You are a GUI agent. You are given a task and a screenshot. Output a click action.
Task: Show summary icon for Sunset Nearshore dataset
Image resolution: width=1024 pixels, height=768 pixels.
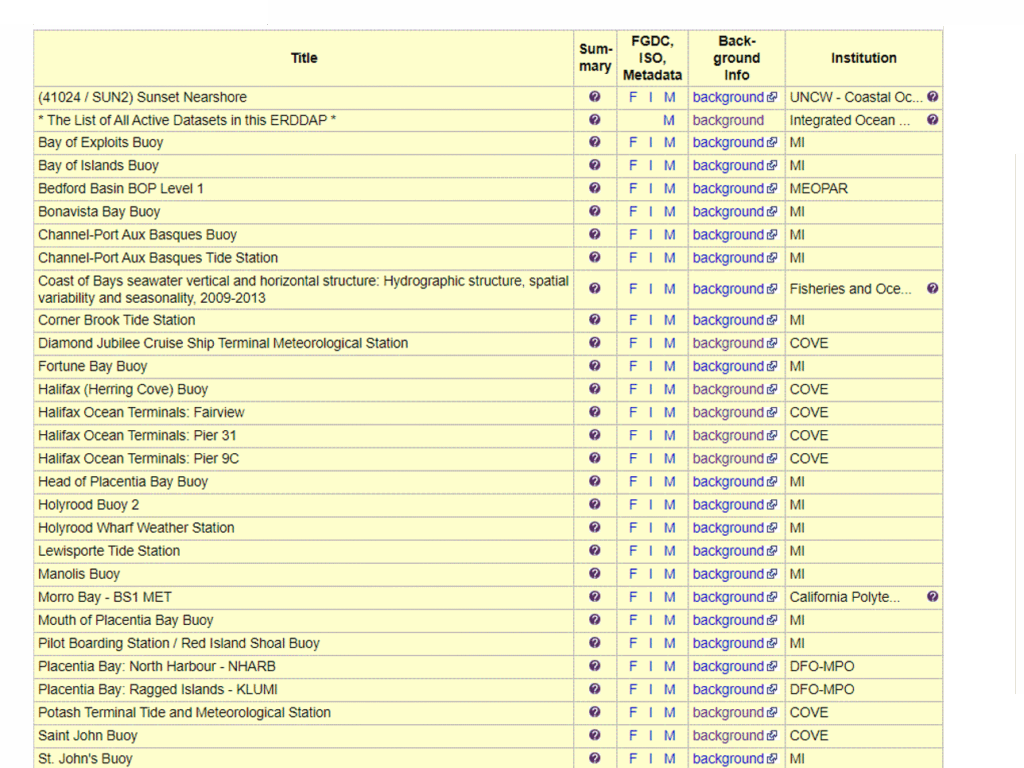point(595,97)
